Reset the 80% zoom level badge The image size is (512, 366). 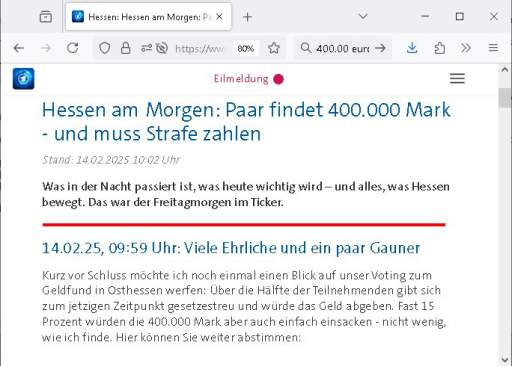[246, 49]
